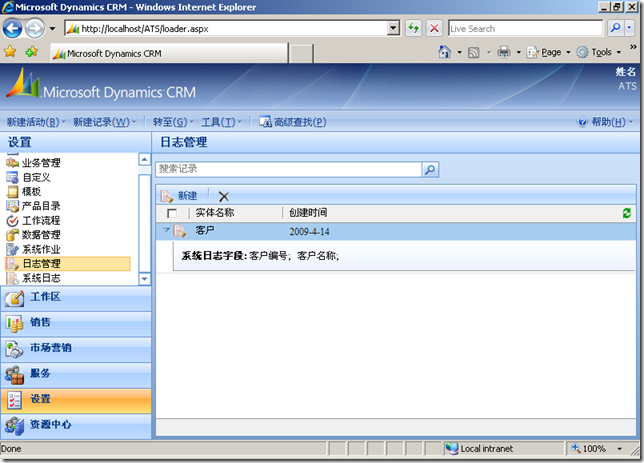644x463 pixels.
Task: Open the 新建活动(B) menu
Action: [x=36, y=122]
